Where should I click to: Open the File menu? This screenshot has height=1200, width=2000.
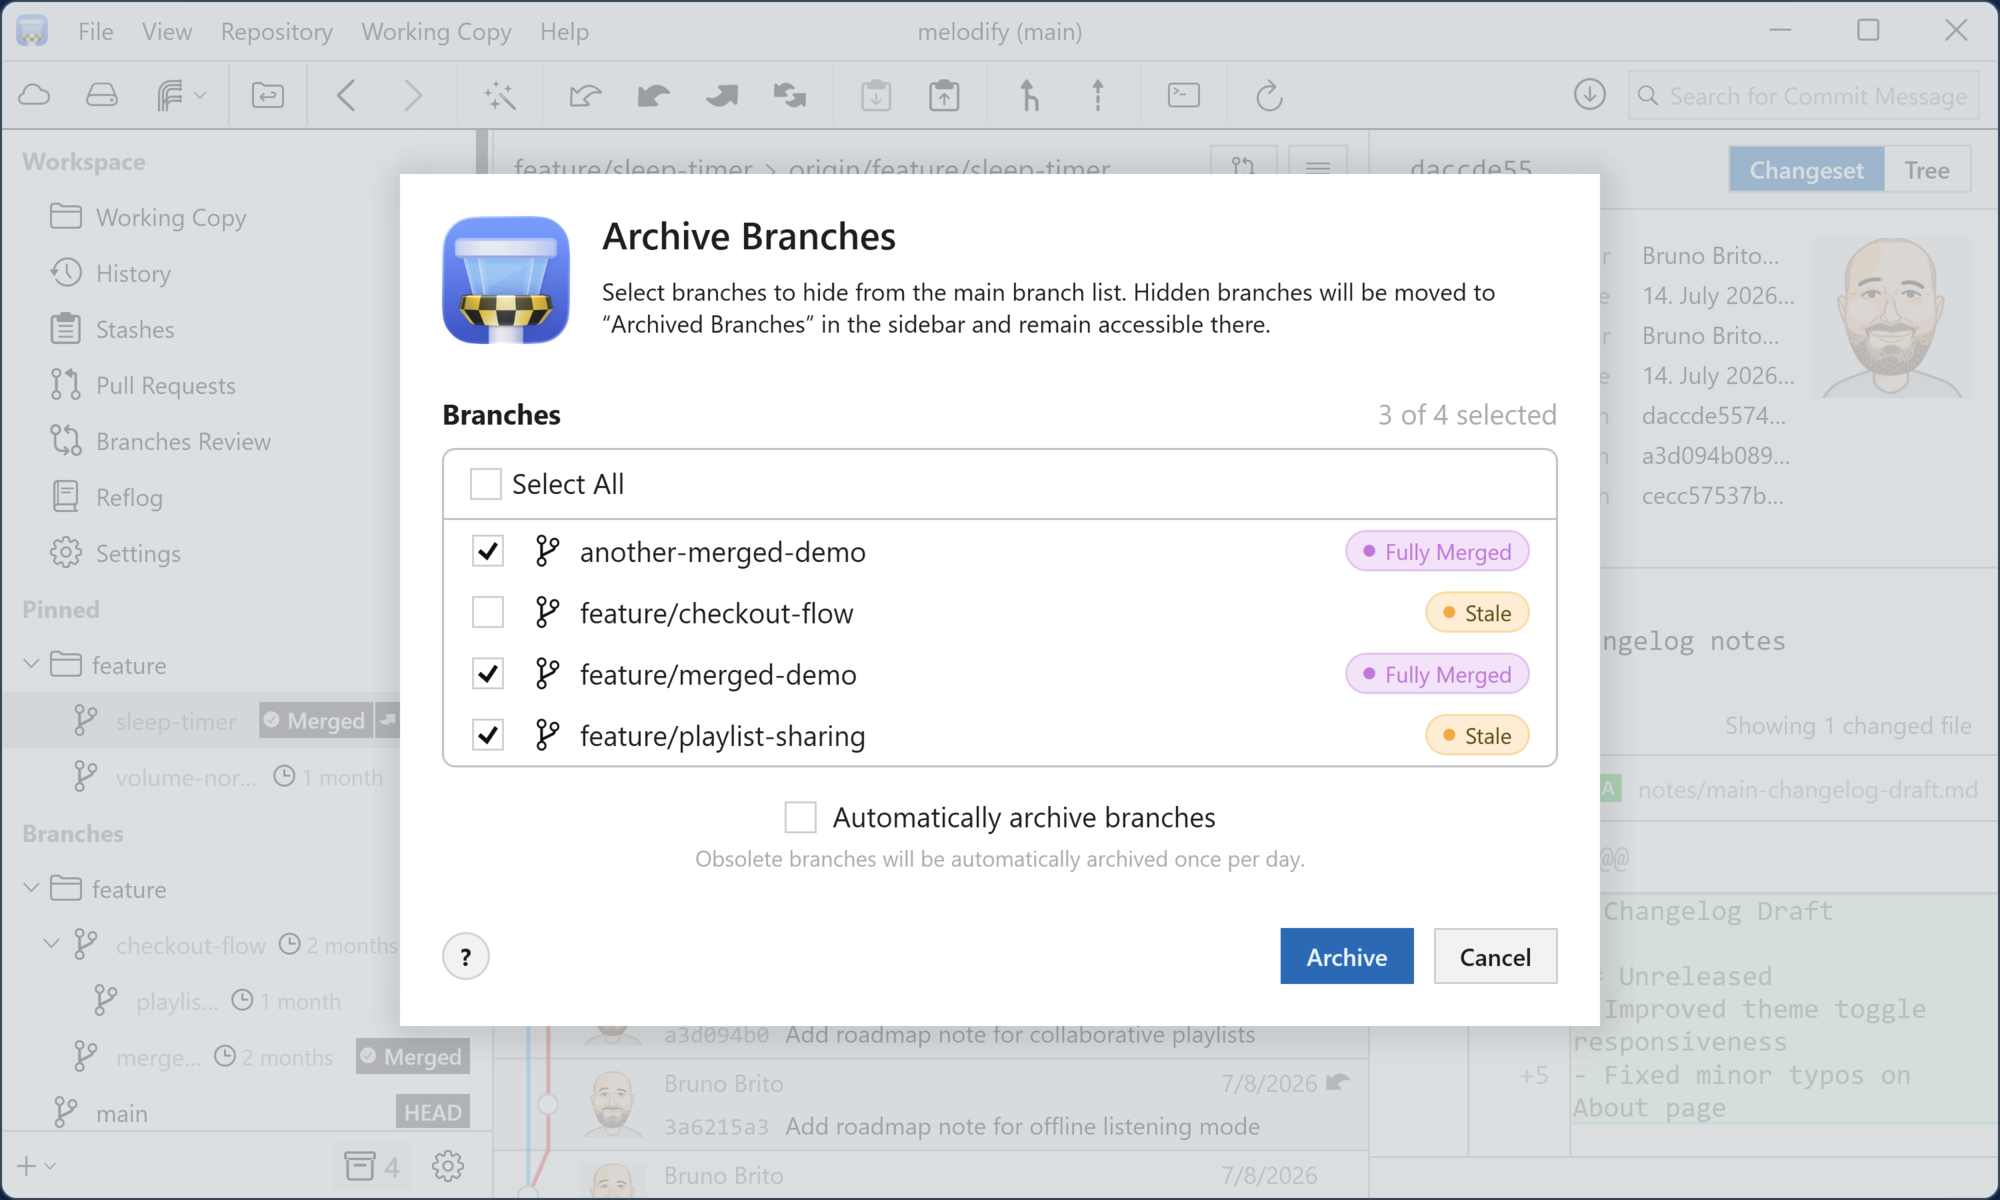tap(96, 32)
